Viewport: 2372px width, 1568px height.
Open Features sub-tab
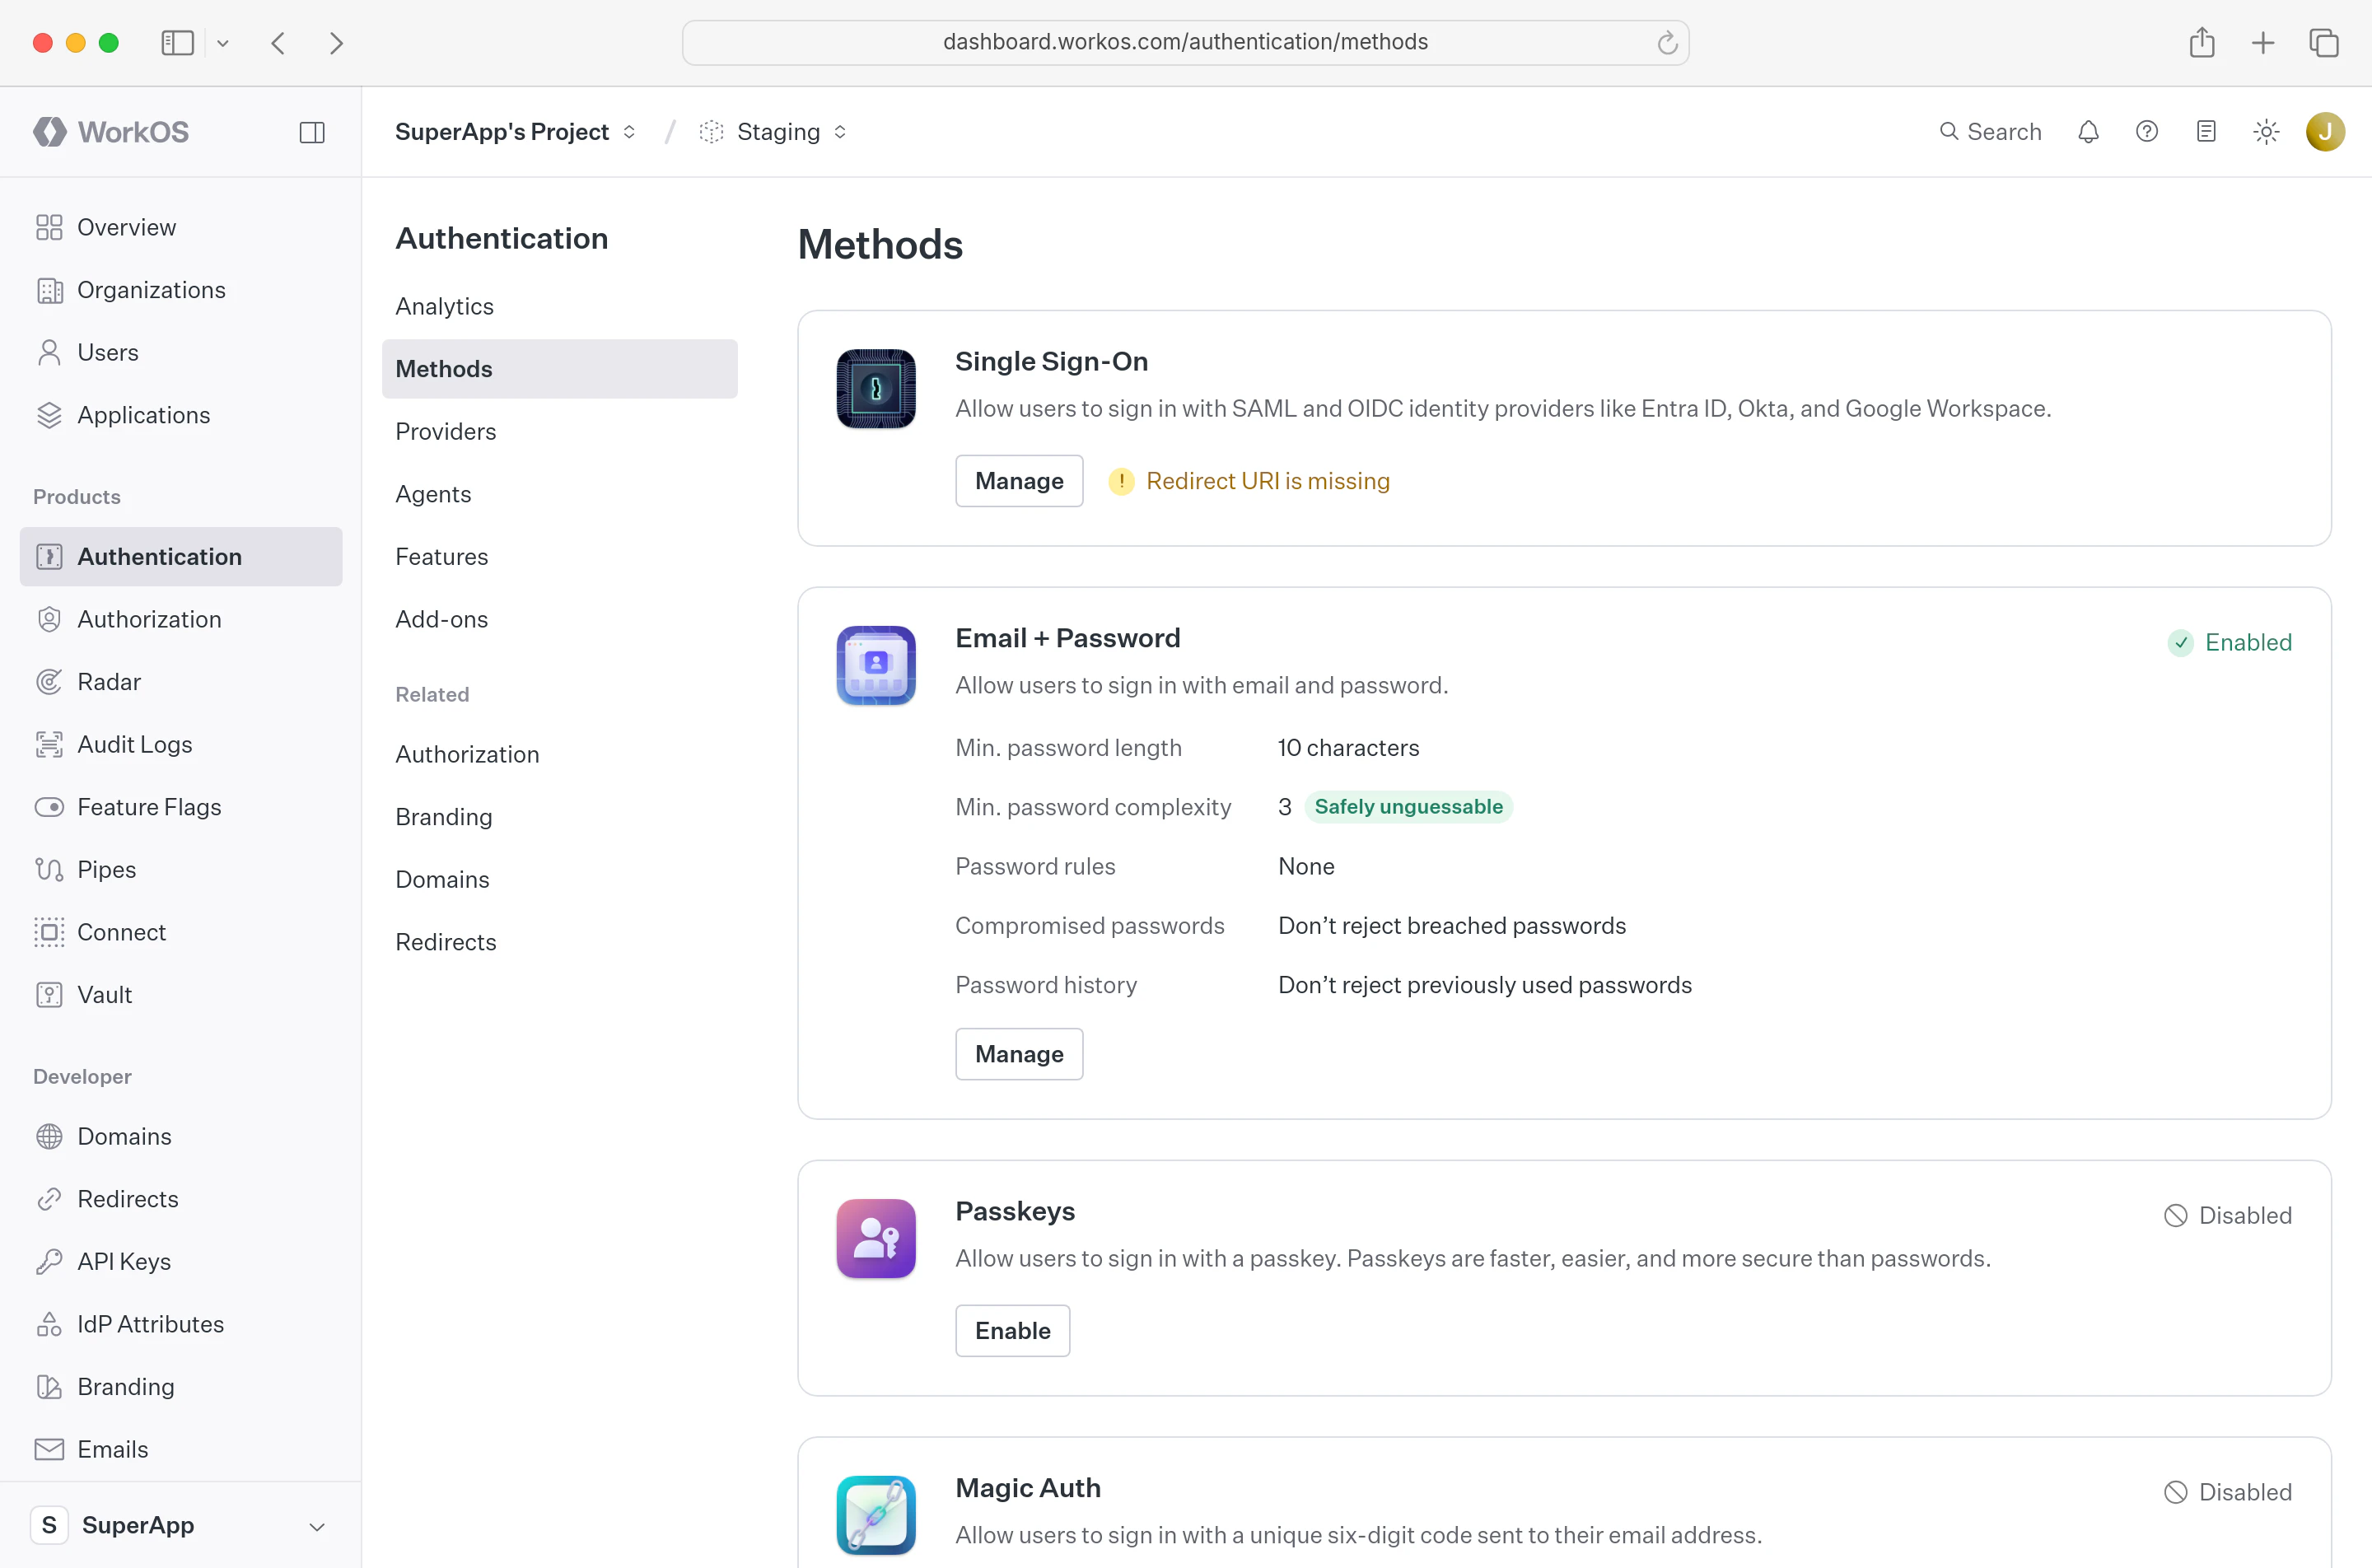[560, 557]
